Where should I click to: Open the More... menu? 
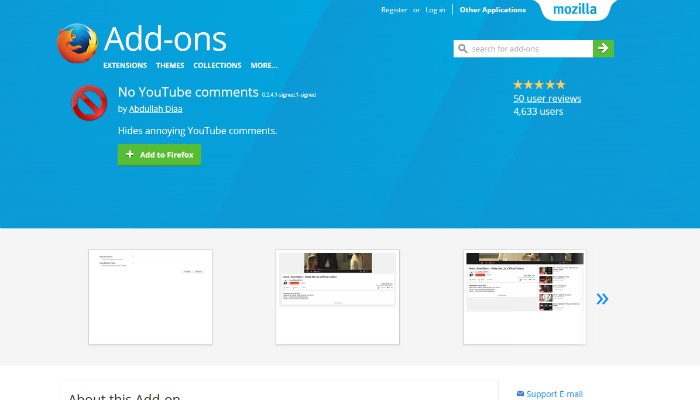coord(264,65)
